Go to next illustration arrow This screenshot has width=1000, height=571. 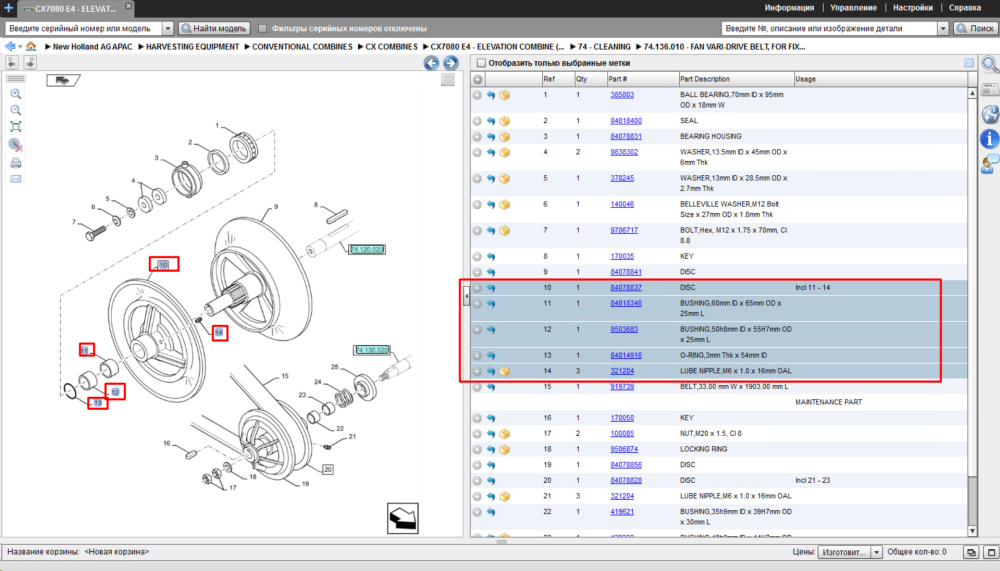[x=450, y=63]
